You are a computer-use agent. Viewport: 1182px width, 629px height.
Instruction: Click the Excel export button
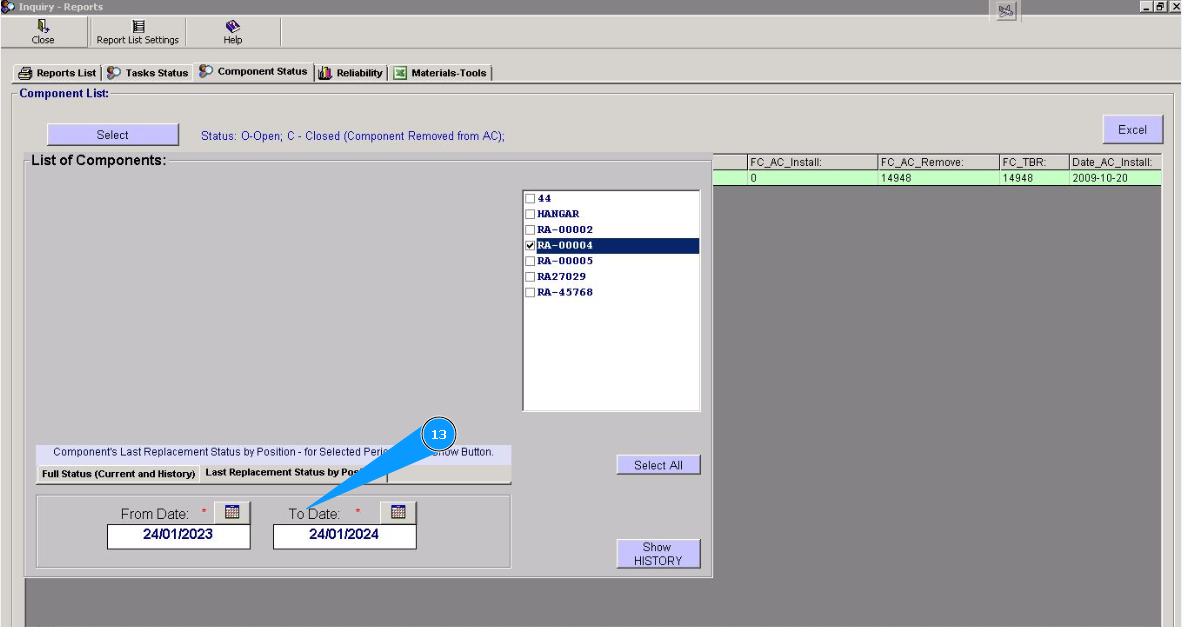pyautogui.click(x=1132, y=130)
